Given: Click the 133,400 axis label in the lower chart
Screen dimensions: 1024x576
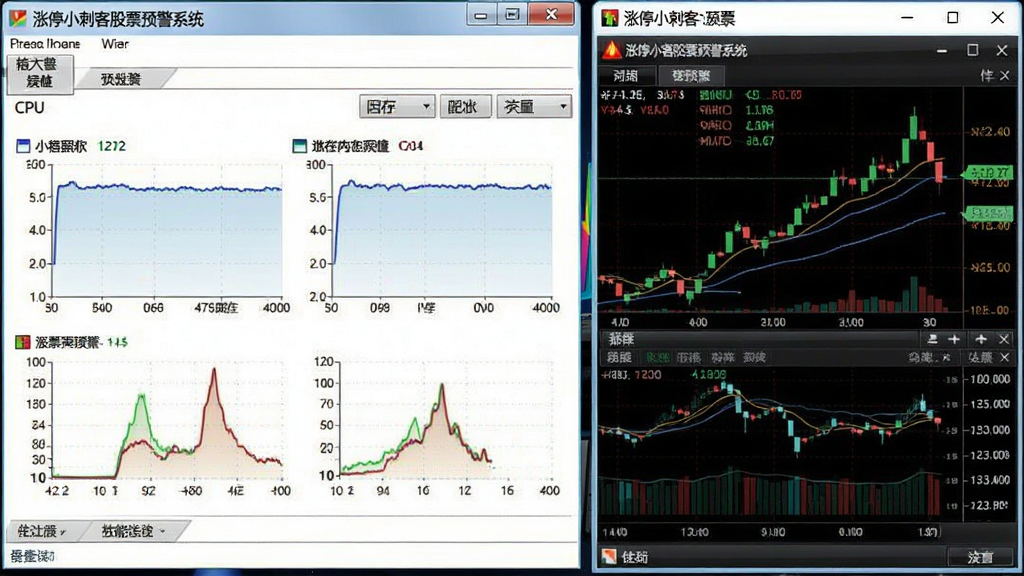Looking at the screenshot, I should coord(990,480).
